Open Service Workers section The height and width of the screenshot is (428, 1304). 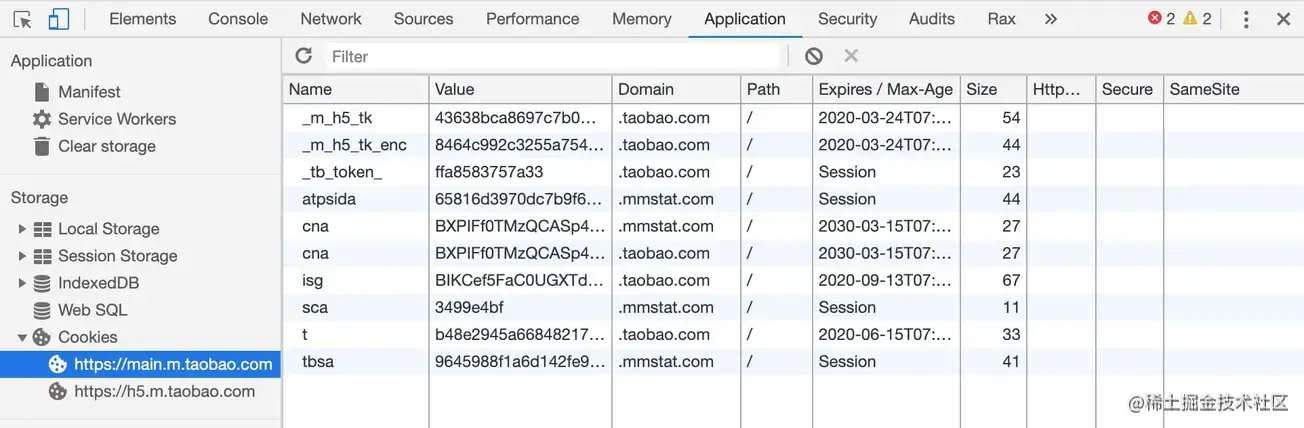pos(116,119)
